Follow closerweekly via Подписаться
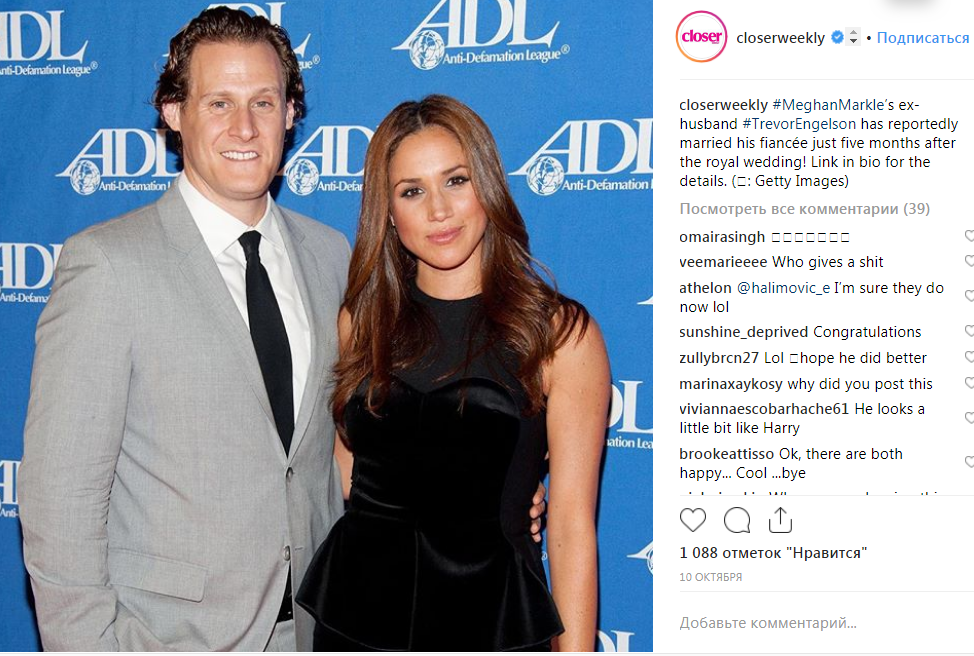974x656 pixels. pos(922,38)
